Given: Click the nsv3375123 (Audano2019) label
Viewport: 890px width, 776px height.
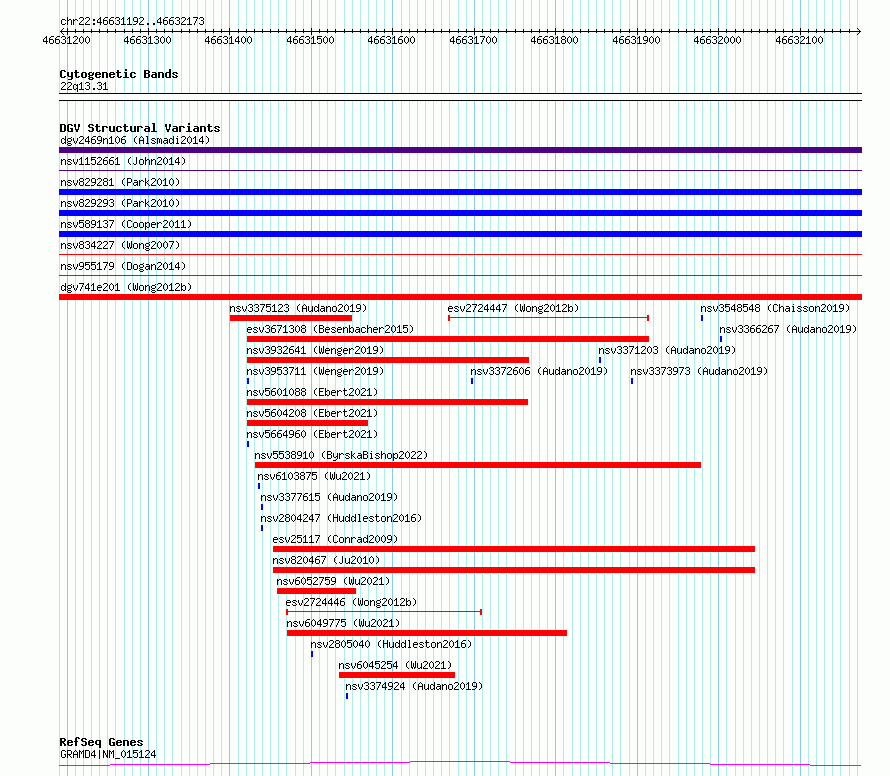Looking at the screenshot, I should click(x=299, y=308).
